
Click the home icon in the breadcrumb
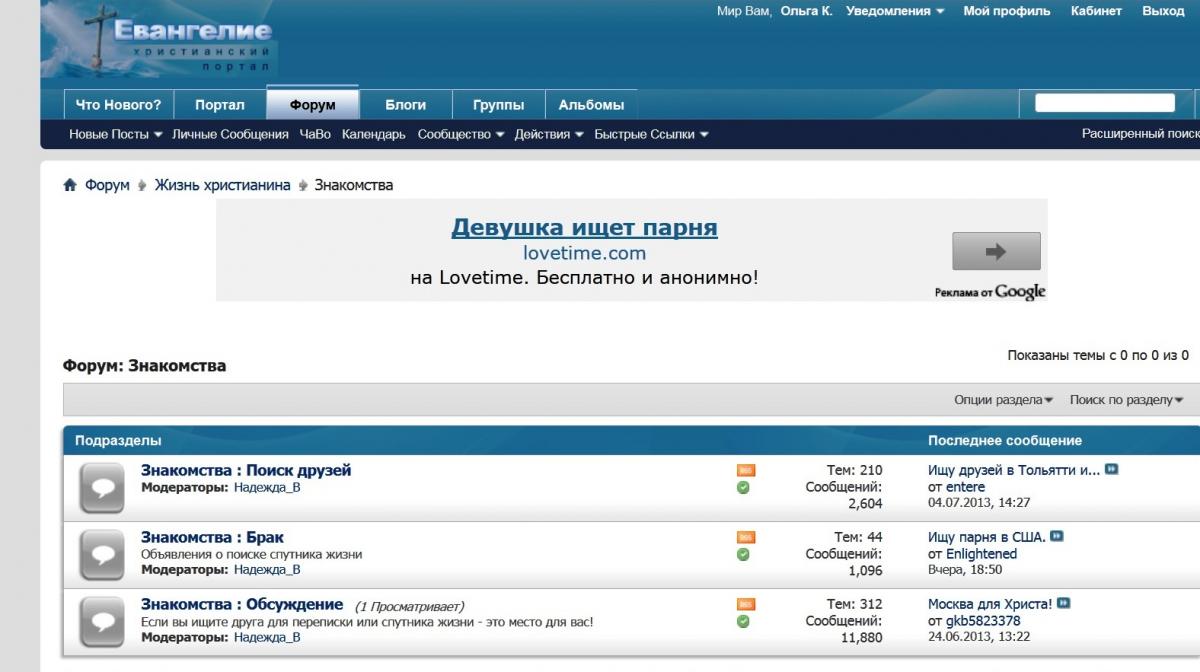70,185
